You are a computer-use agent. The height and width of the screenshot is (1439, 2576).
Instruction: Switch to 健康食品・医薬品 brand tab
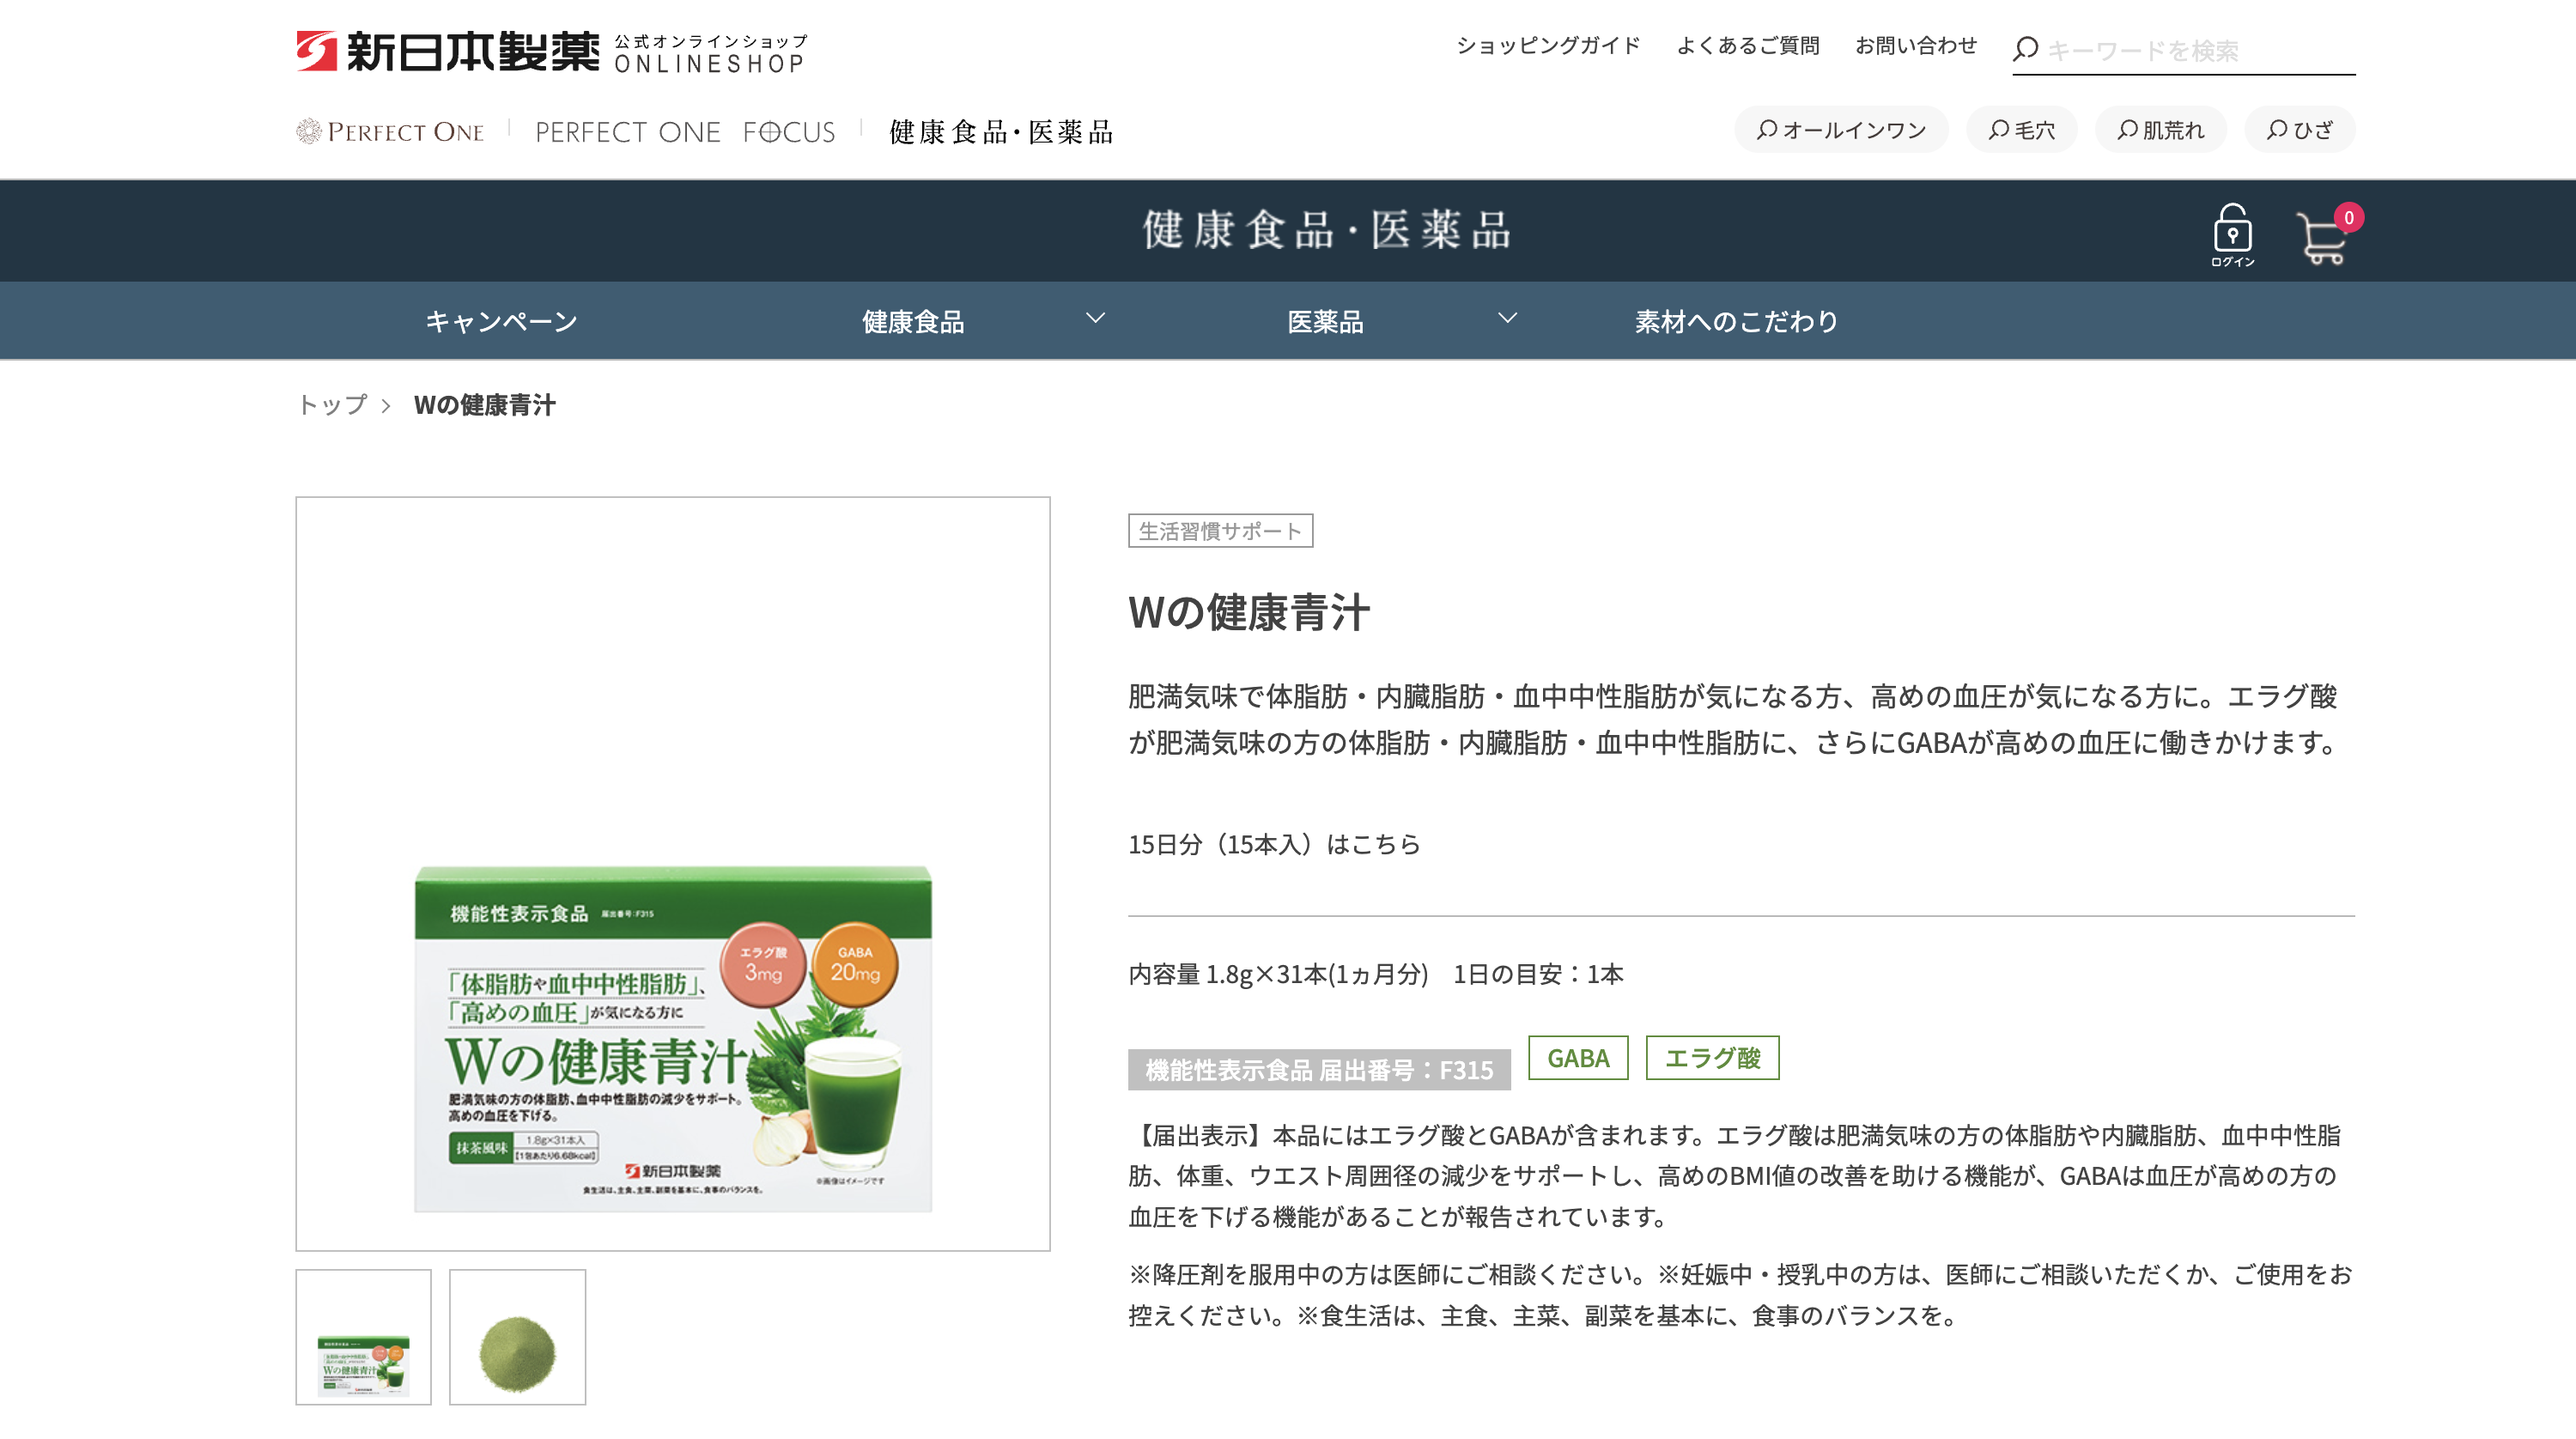tap(1001, 132)
